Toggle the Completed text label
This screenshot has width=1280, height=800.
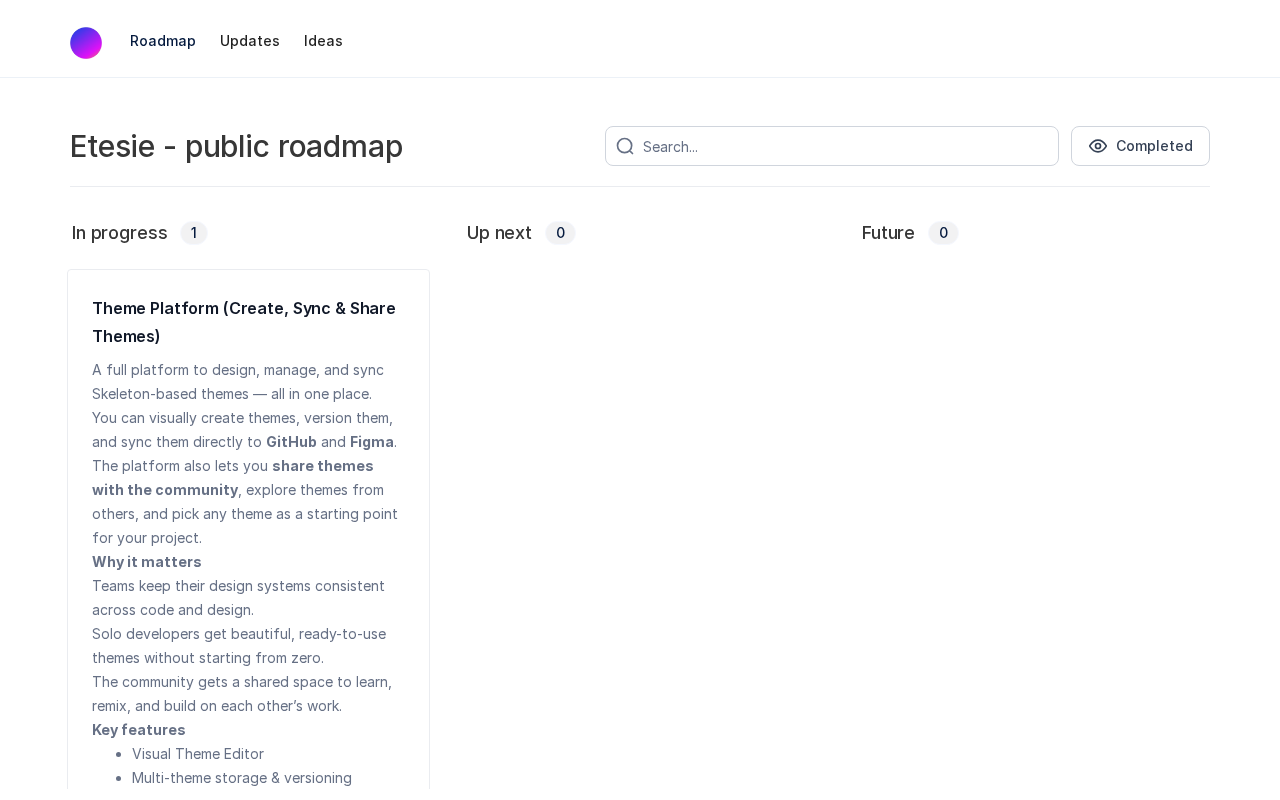1154,146
